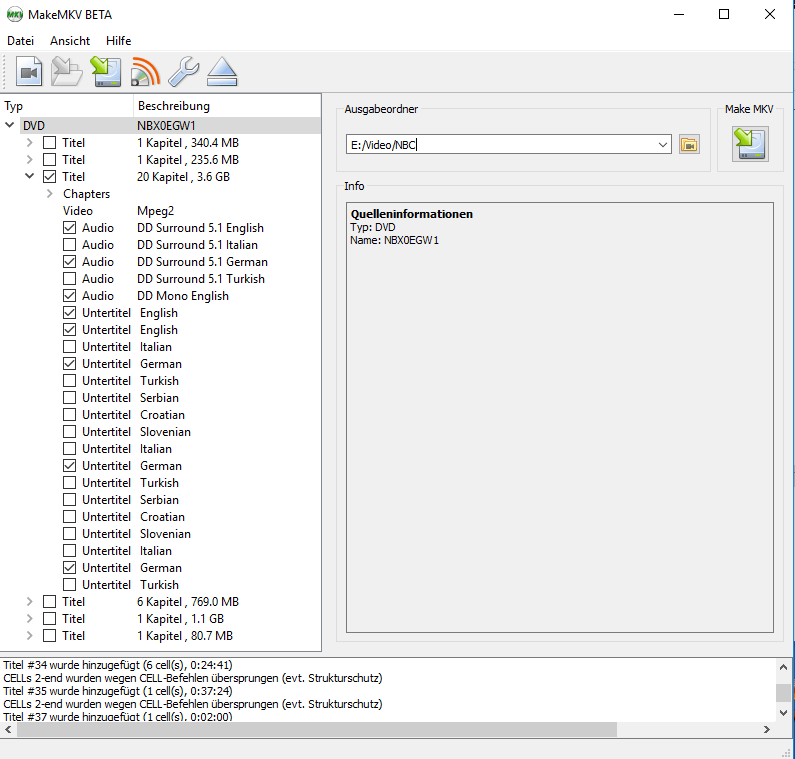Open preferences via the wrench icon
Image resolution: width=795 pixels, height=759 pixels.
point(184,71)
